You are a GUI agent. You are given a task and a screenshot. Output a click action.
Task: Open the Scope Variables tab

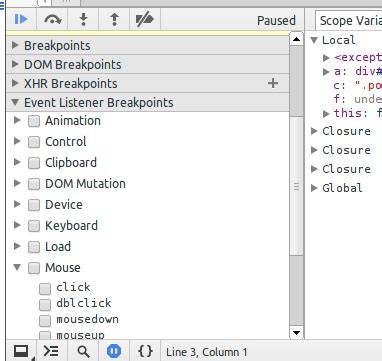349,21
